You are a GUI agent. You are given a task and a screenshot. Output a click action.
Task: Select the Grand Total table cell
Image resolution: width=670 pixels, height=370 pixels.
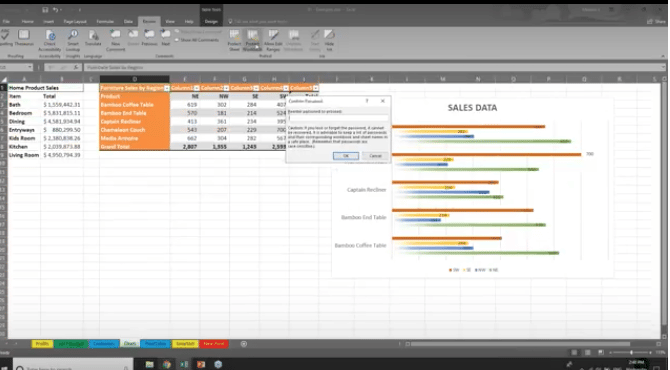135,147
